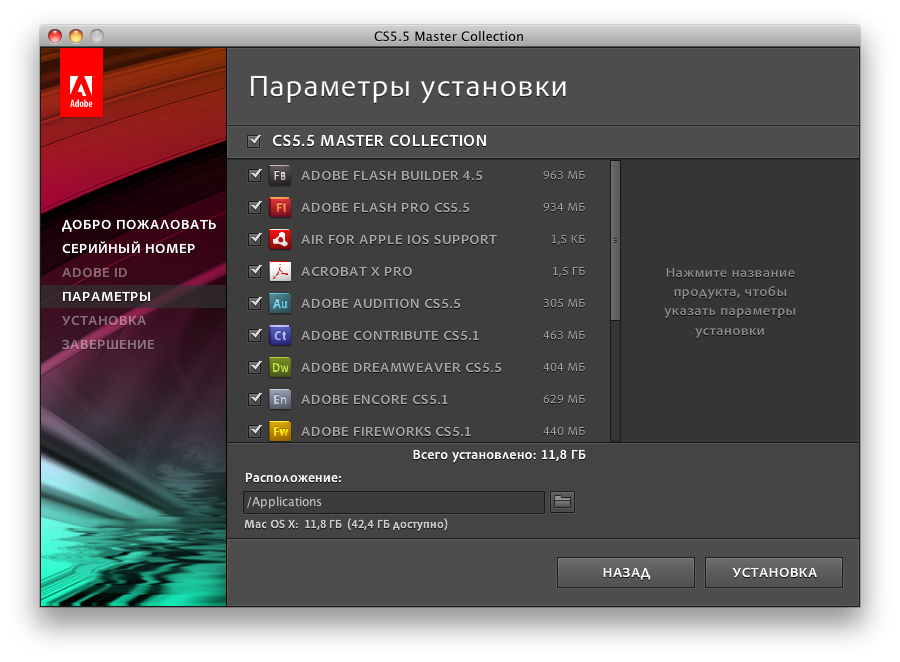Click the /Applications location path field
The width and height of the screenshot is (900, 662).
coord(394,502)
